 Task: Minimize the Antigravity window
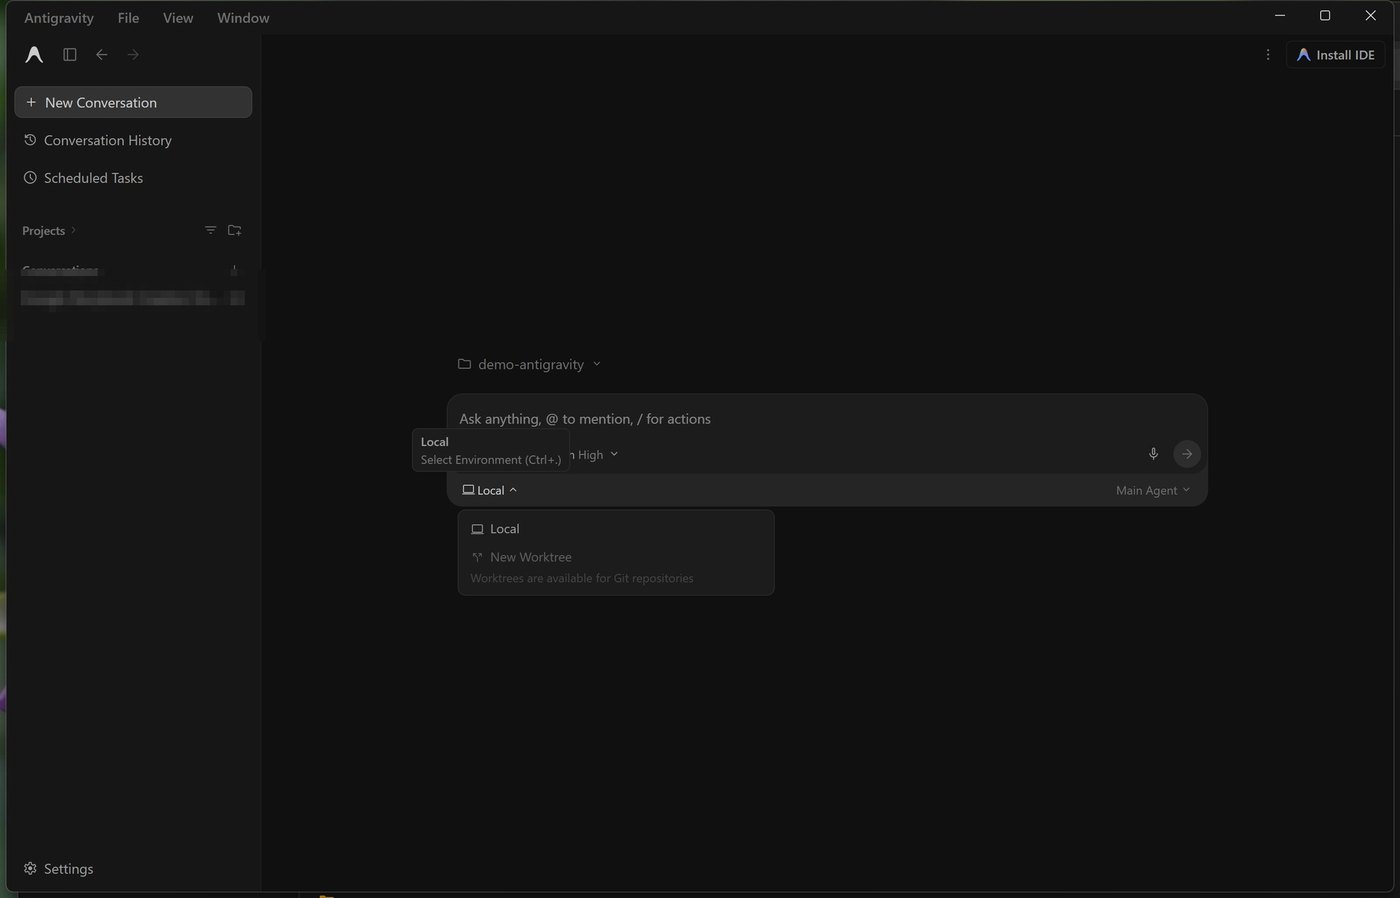(1280, 16)
